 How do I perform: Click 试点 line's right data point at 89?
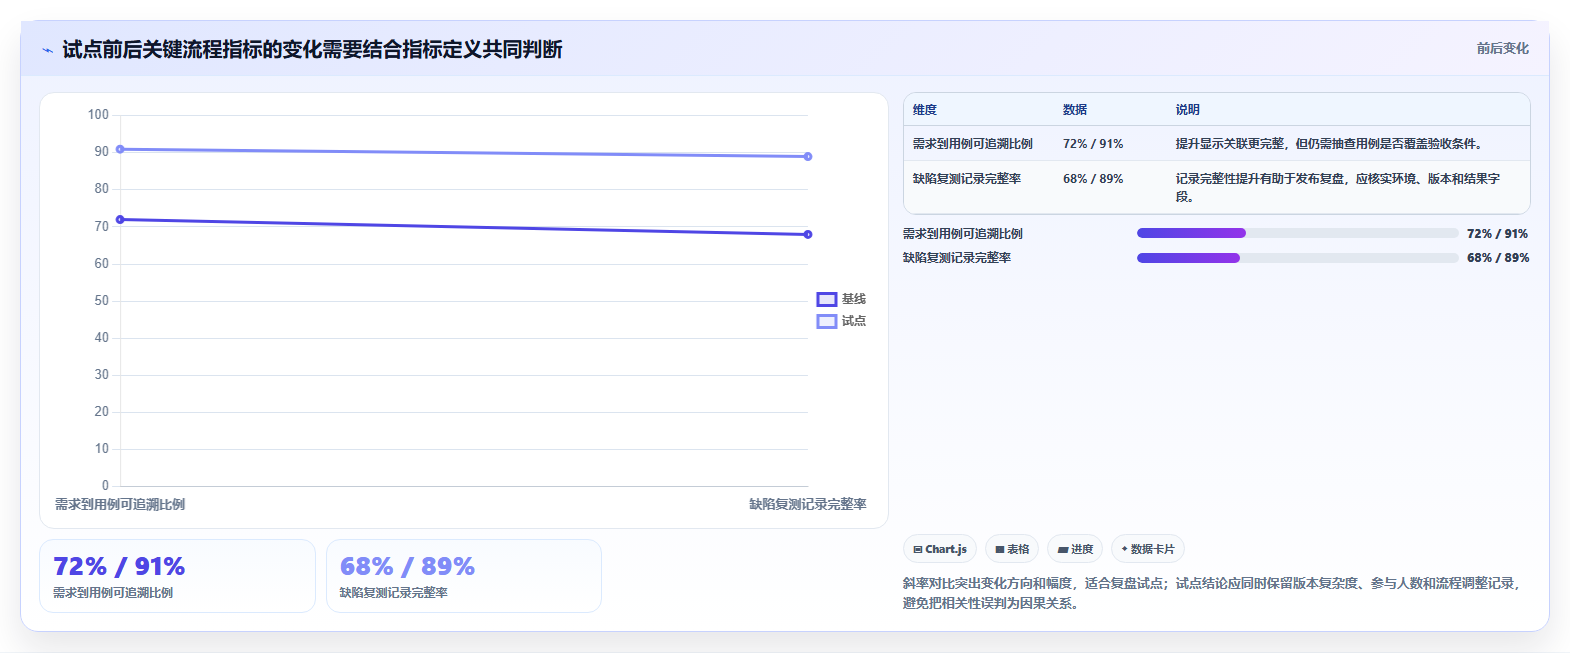pos(808,156)
